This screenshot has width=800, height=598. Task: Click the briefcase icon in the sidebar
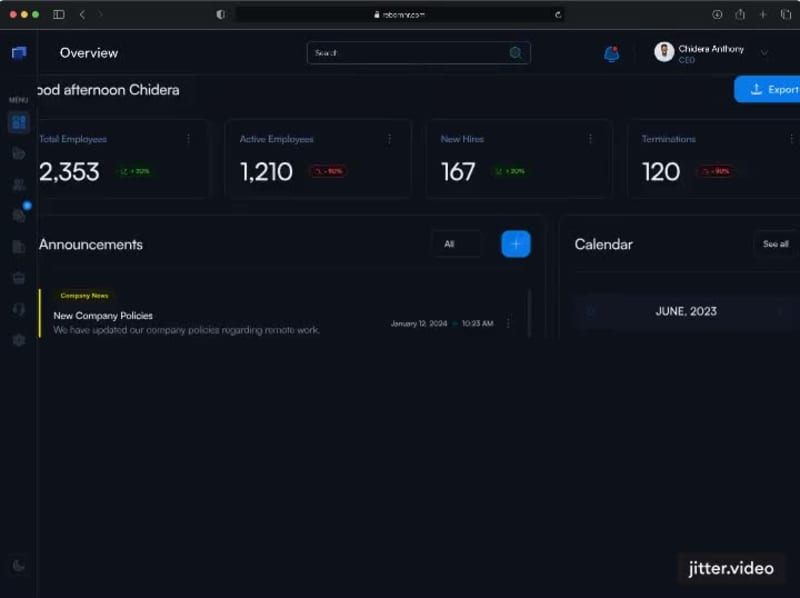pyautogui.click(x=18, y=278)
